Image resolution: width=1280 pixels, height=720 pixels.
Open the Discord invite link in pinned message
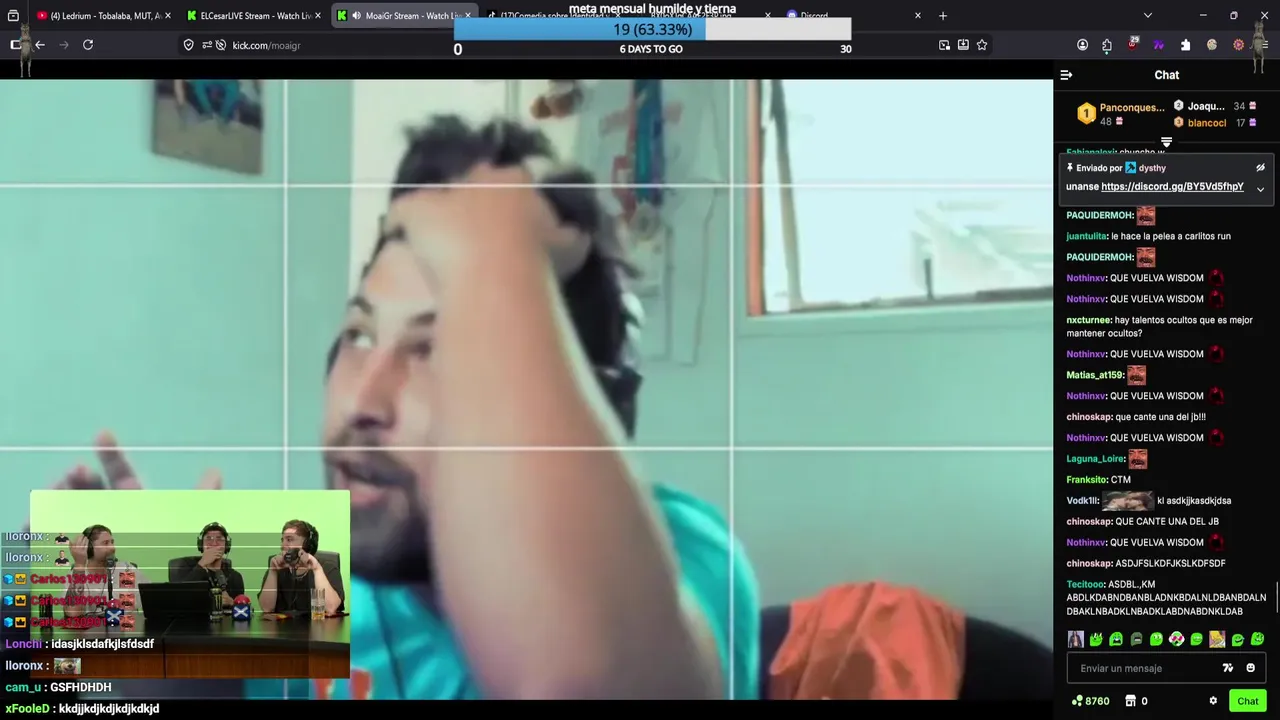coord(1172,187)
